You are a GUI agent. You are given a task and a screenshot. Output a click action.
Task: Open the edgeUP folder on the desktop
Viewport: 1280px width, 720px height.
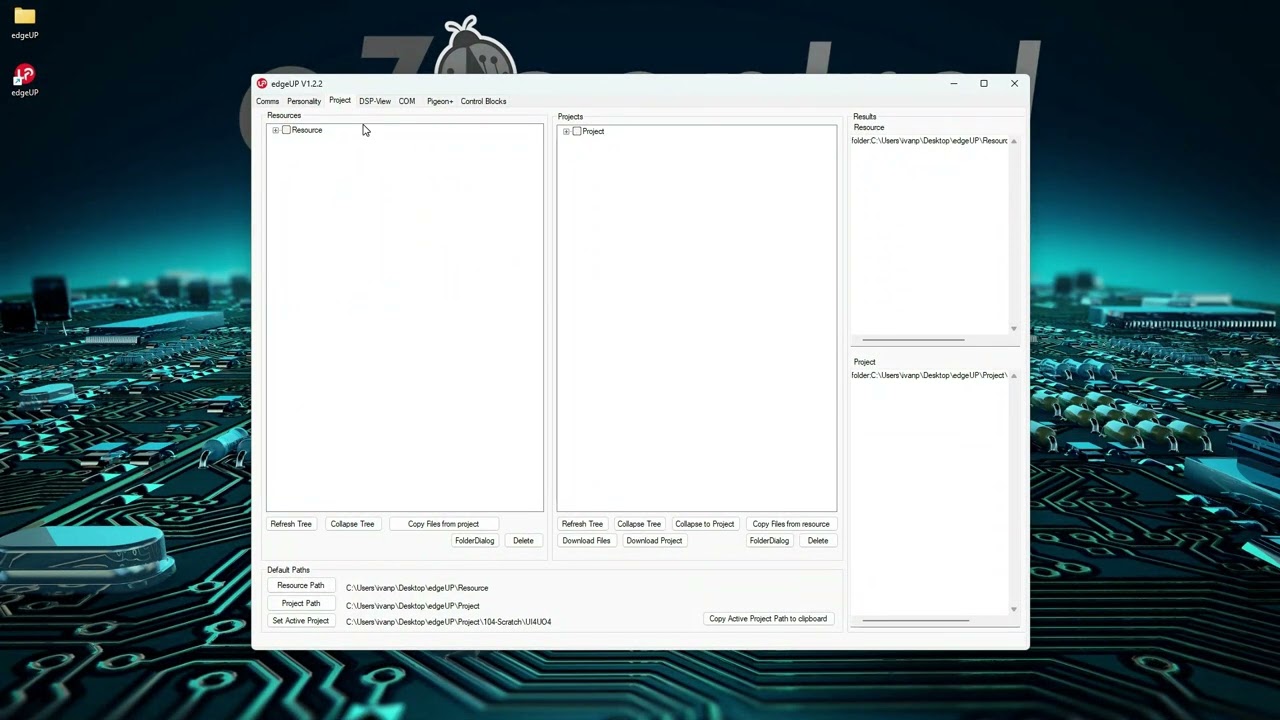[x=25, y=22]
